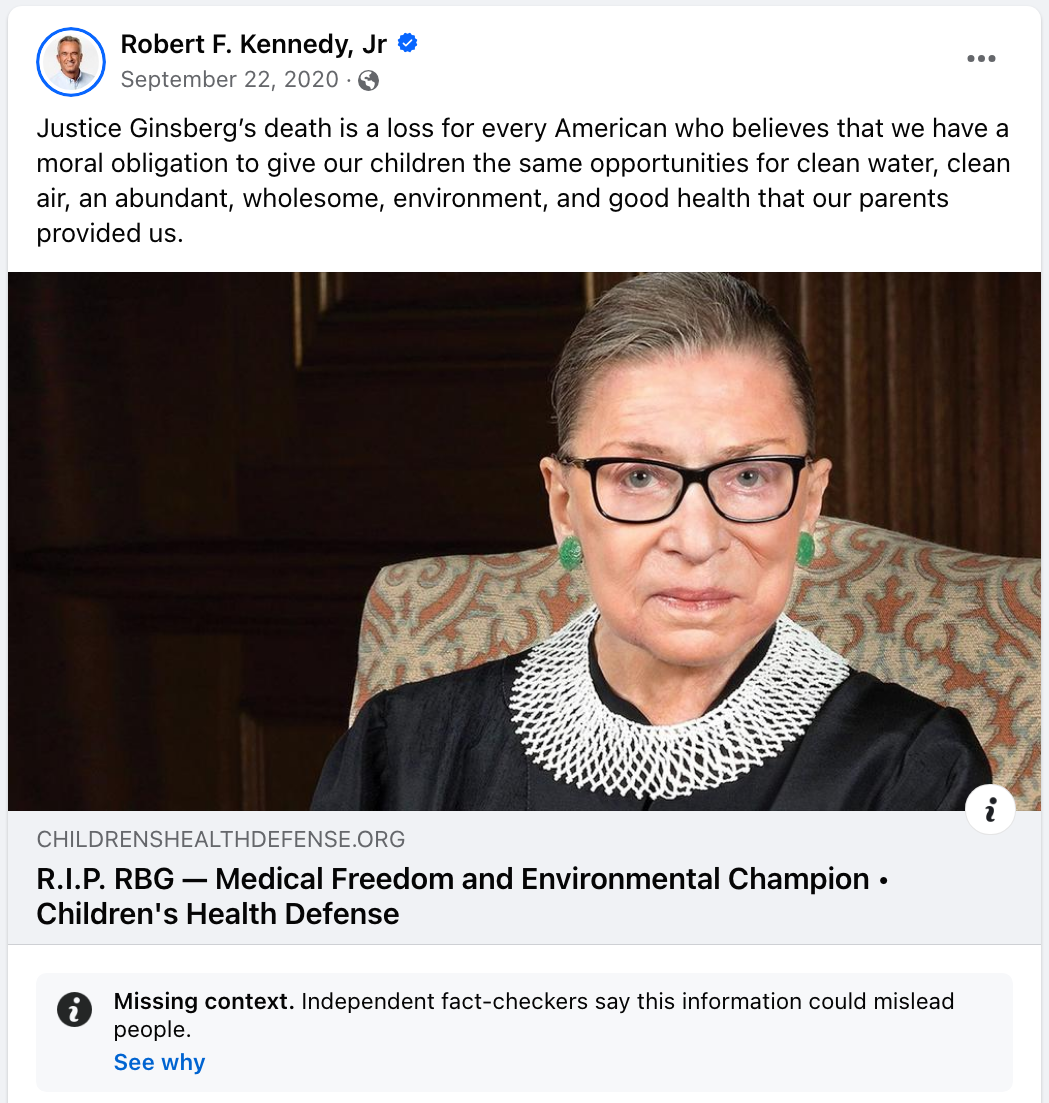Click the dark info icon beside Missing context
The height and width of the screenshot is (1103, 1049).
point(75,1009)
